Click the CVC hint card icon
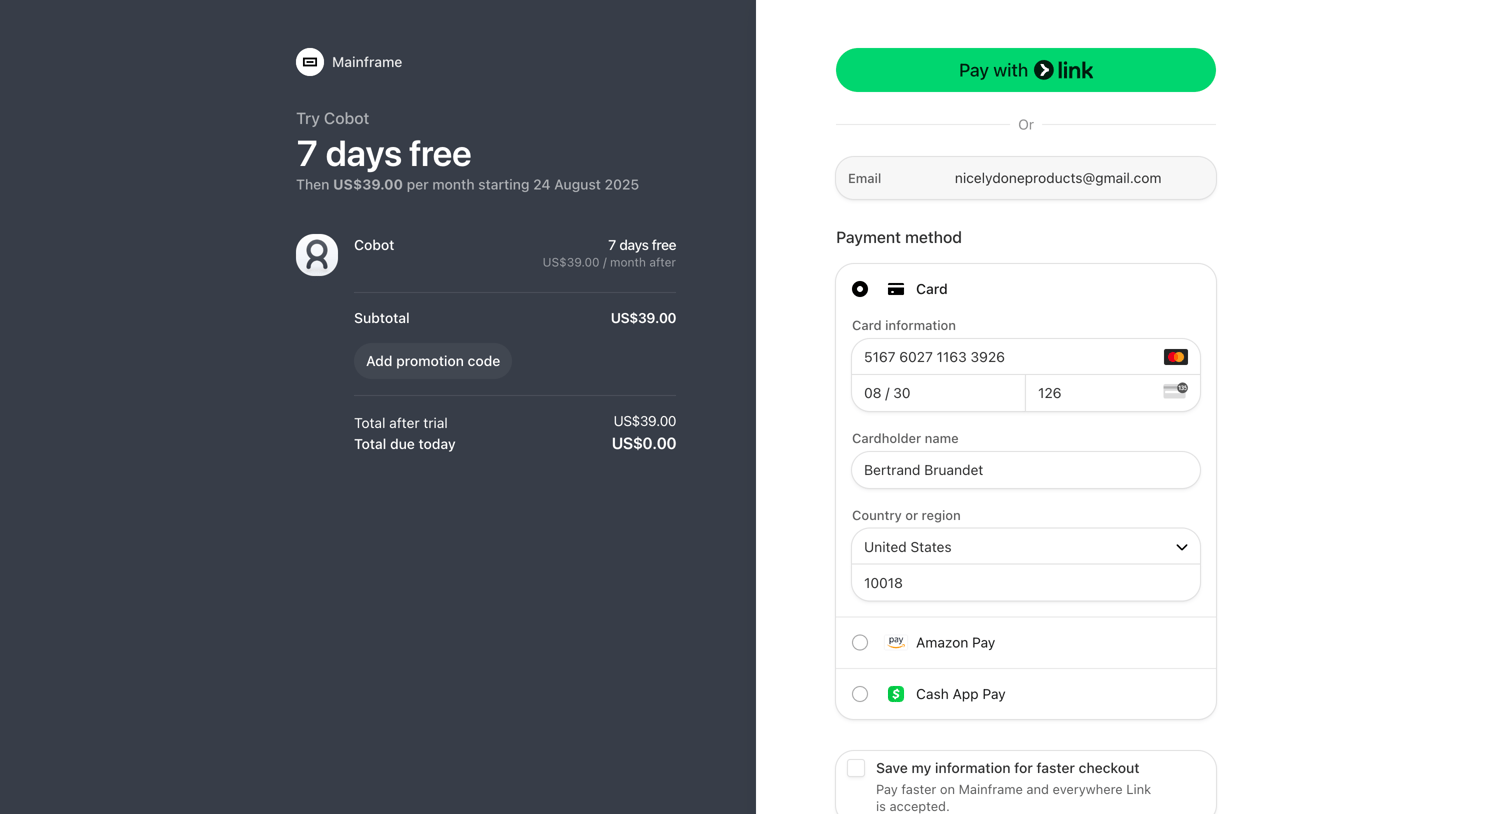Screen dimensions: 1512x814 (1176, 391)
